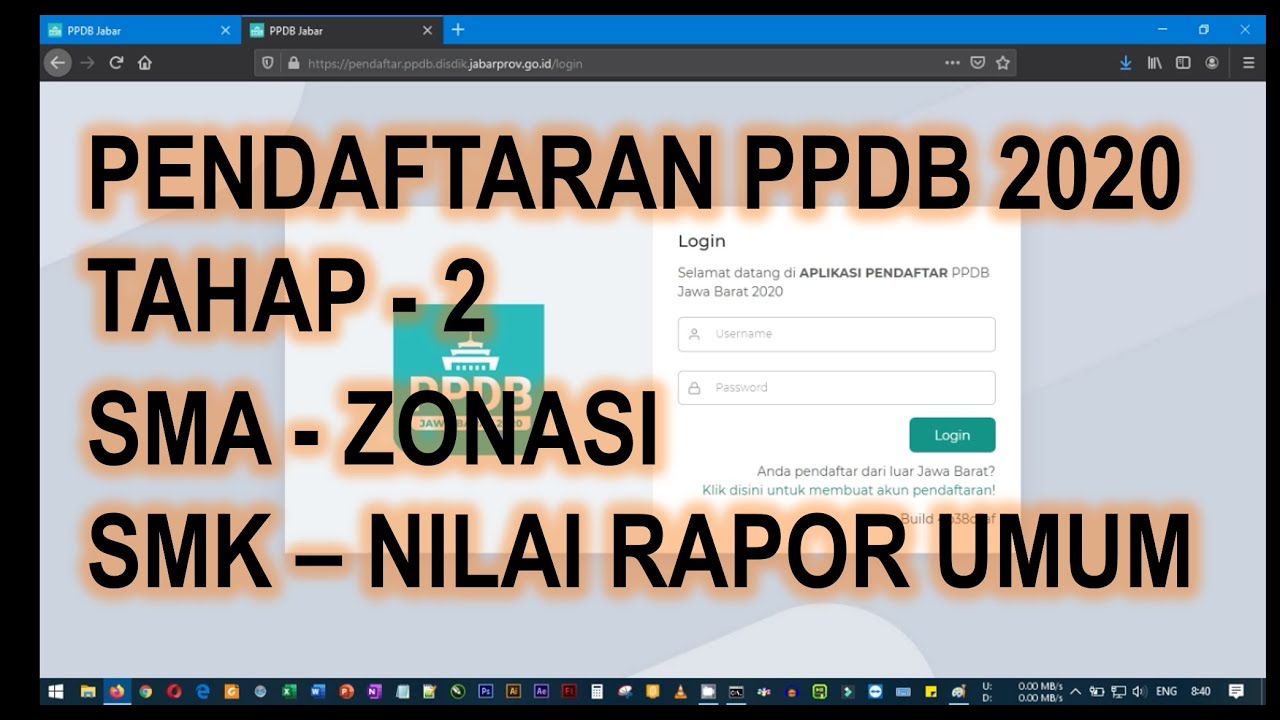This screenshot has width=1280, height=720.
Task: Open the Firefox account icon
Action: pos(1212,62)
